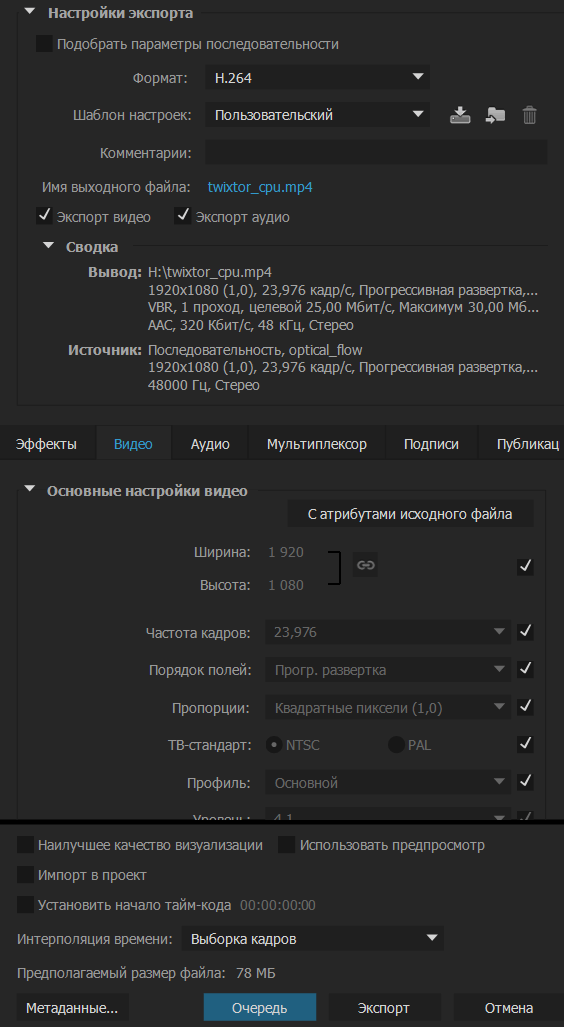The width and height of the screenshot is (564, 1027).
Task: Enable Установить начало тайм-кода checkbox
Action: click(x=25, y=905)
